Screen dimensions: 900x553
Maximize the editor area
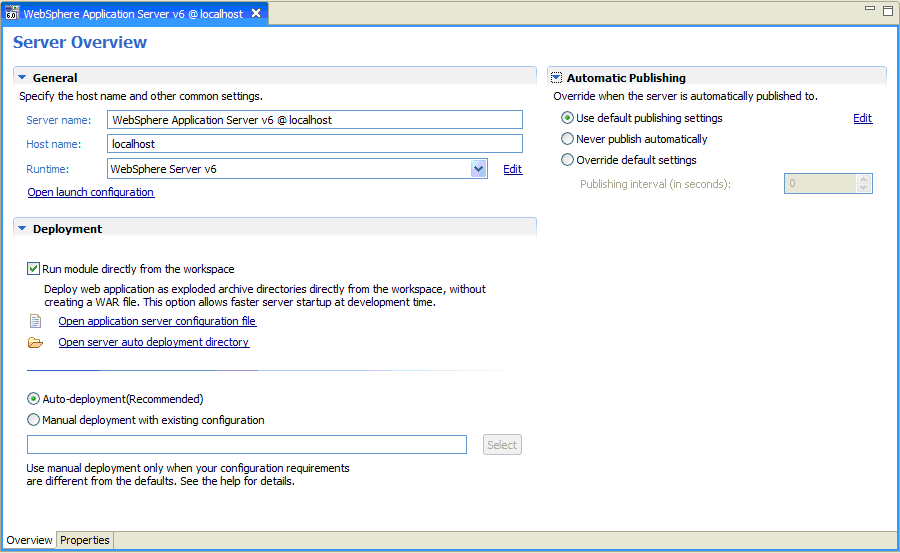pyautogui.click(x=887, y=10)
